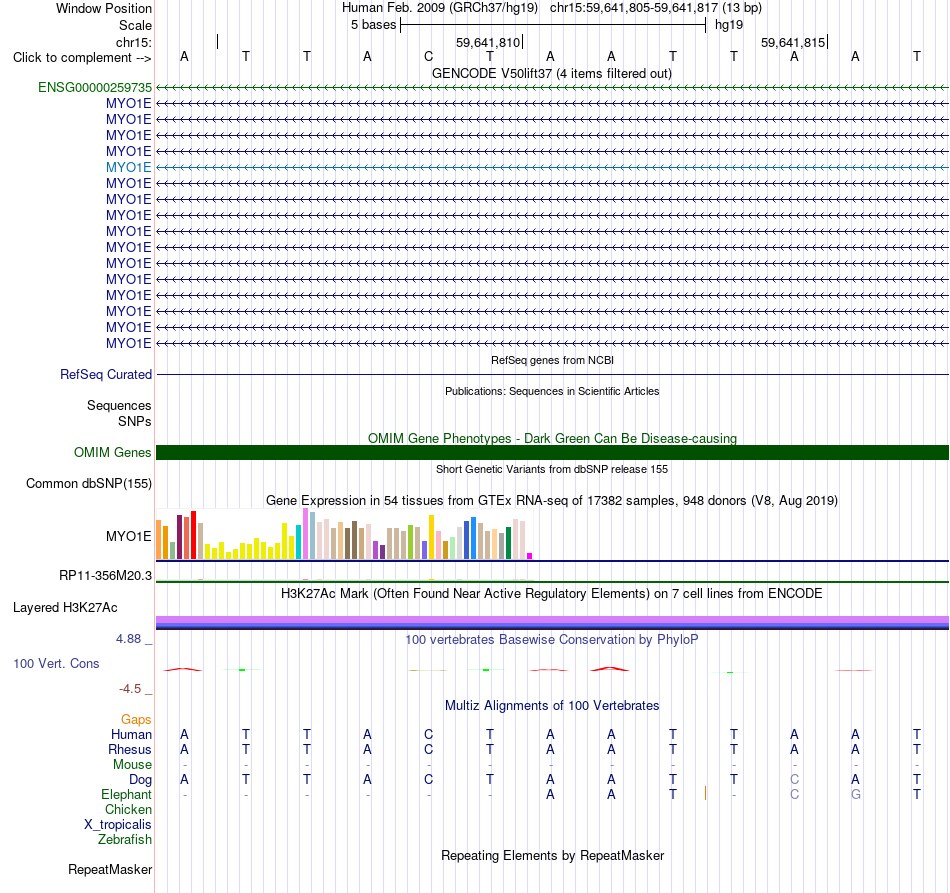This screenshot has height=893, width=950.
Task: Click the Zebrafish species label
Action: tap(125, 840)
